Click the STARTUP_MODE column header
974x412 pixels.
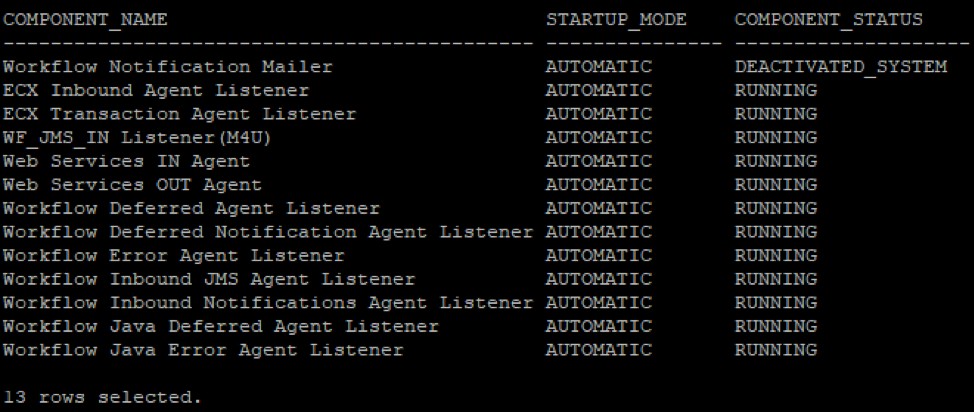coord(610,19)
